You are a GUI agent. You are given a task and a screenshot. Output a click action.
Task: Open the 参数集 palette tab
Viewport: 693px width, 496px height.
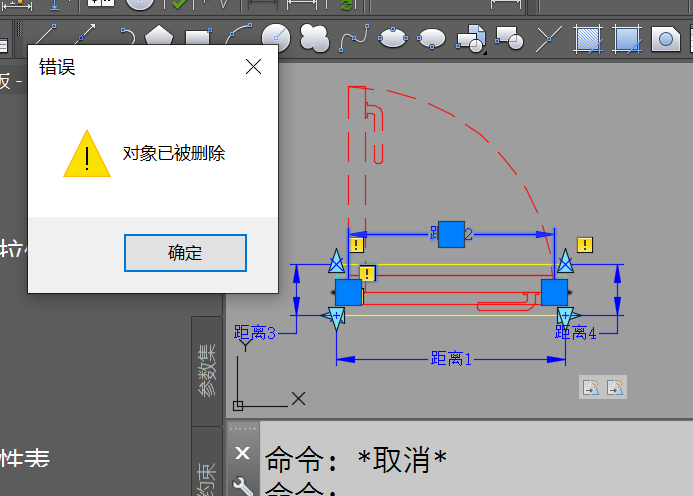[207, 370]
